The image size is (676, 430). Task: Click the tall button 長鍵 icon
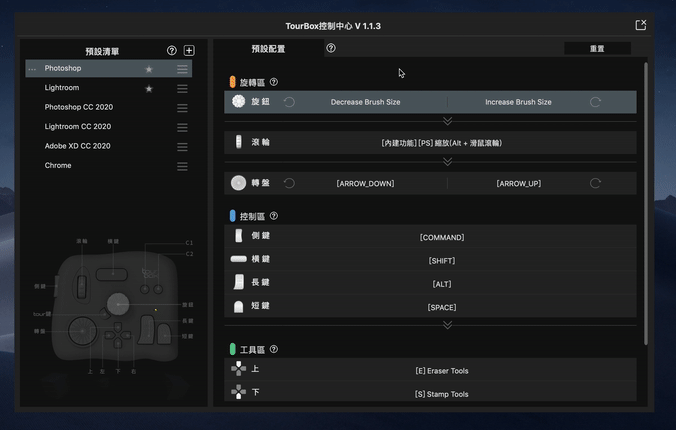[x=238, y=282]
